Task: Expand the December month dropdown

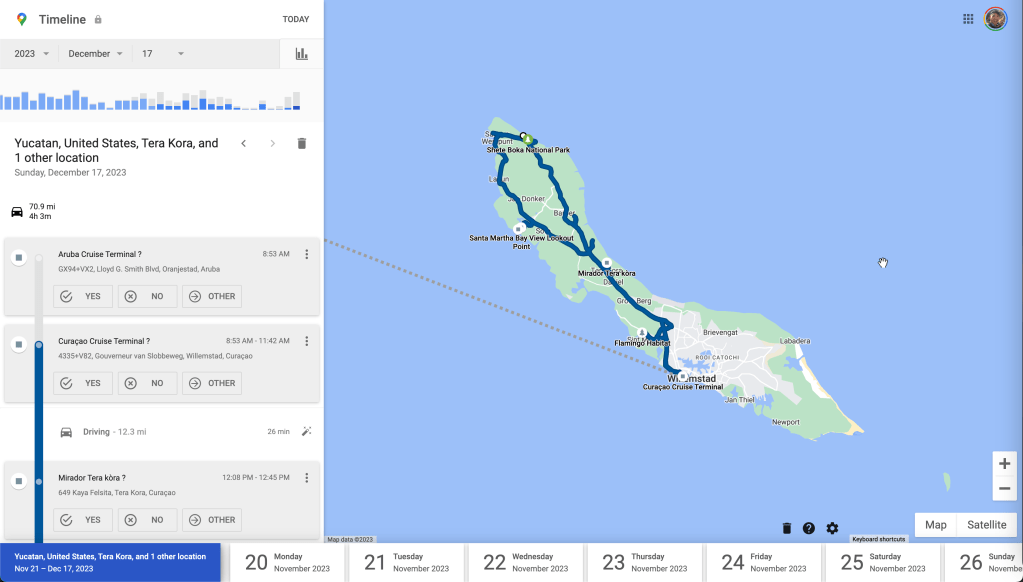Action: point(96,54)
